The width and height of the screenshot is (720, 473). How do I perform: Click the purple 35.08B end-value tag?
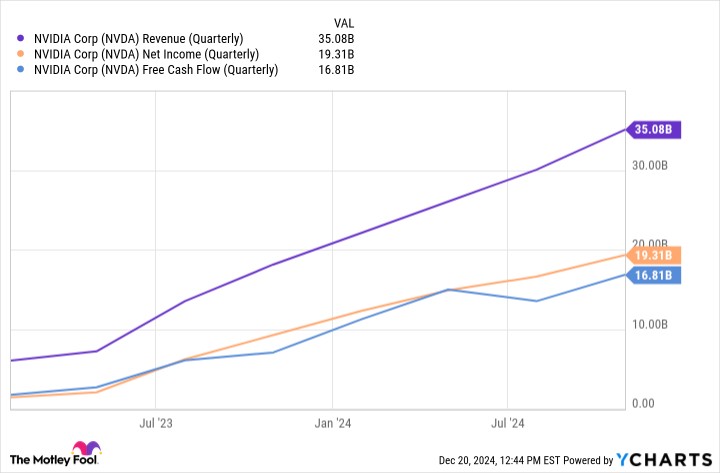[x=653, y=130]
